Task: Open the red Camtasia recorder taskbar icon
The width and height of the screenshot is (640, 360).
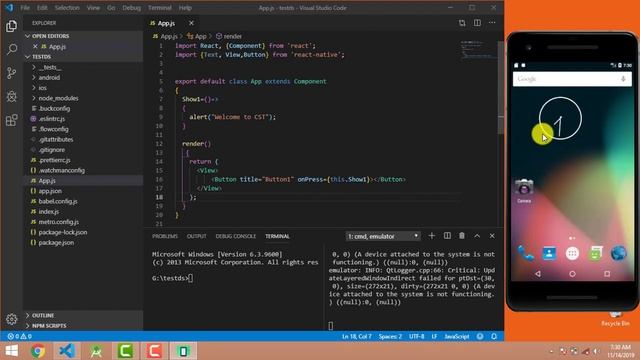Action: [154, 351]
